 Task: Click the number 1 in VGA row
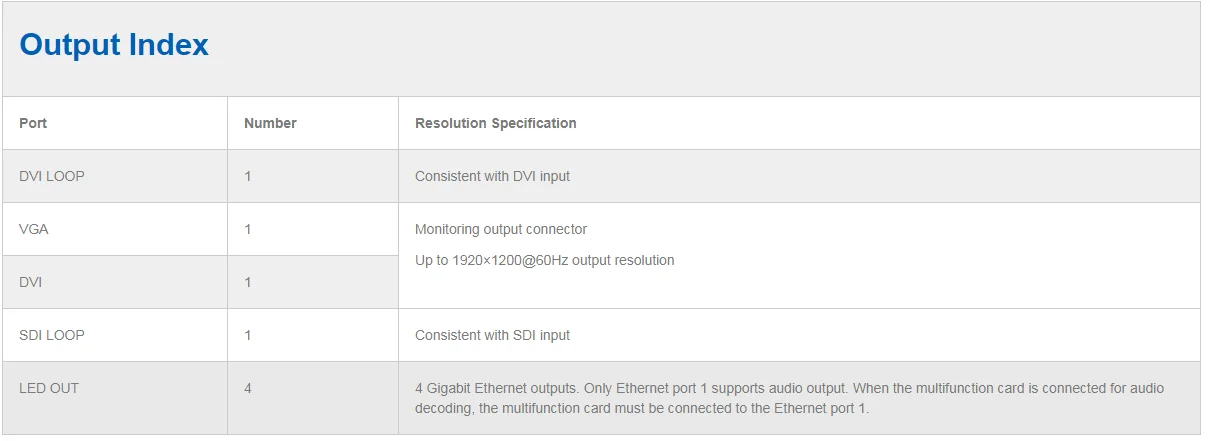point(248,229)
